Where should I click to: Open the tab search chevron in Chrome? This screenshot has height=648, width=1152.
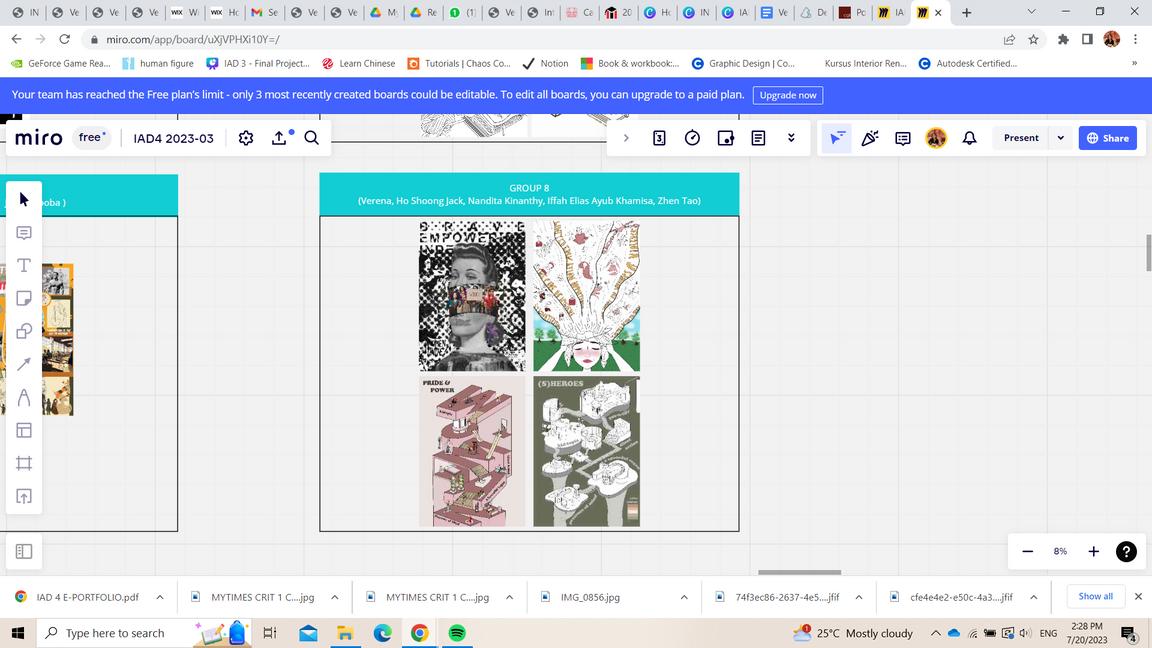[x=1032, y=12]
